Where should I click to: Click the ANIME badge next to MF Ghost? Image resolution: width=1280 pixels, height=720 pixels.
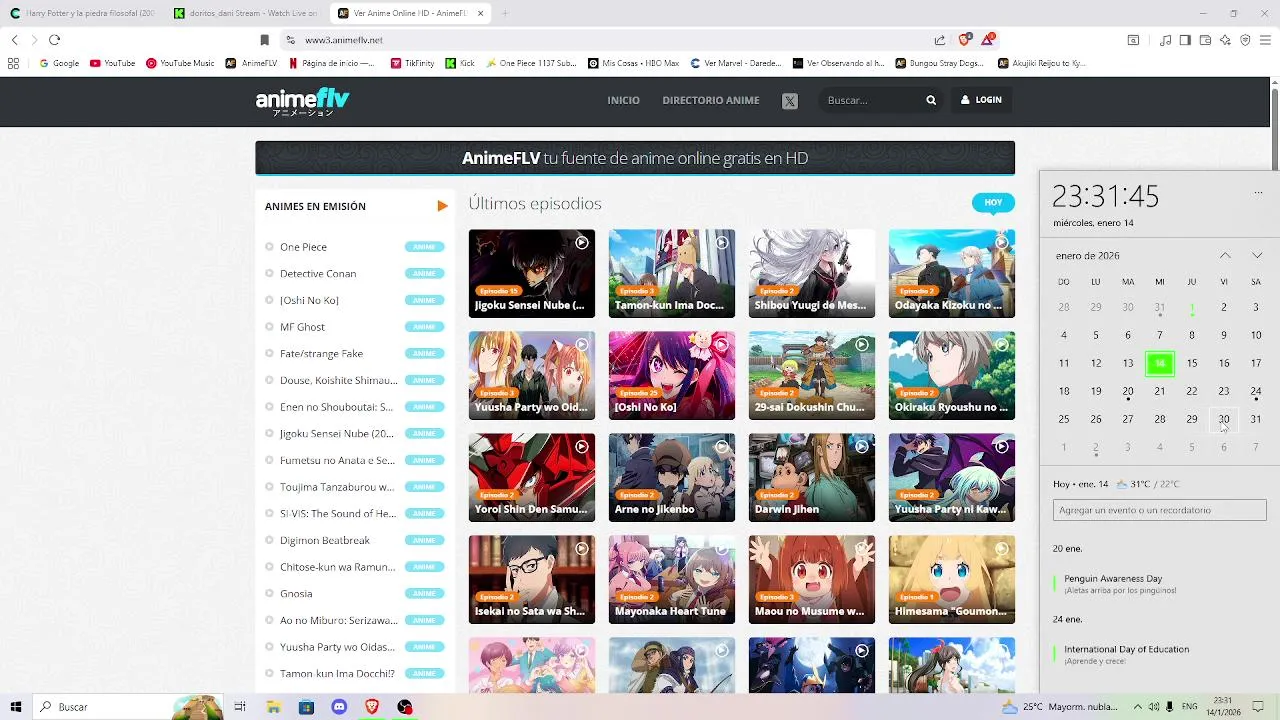point(424,327)
